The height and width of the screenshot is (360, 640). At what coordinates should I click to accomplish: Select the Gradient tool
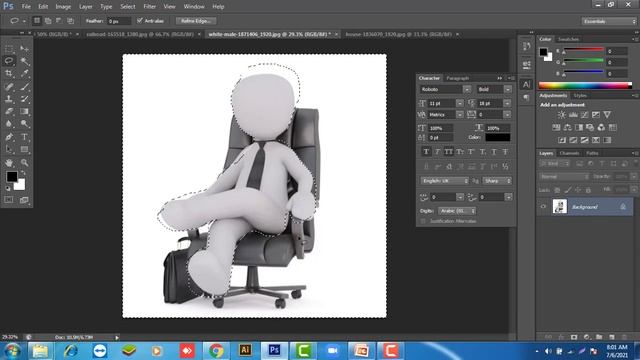[24, 111]
